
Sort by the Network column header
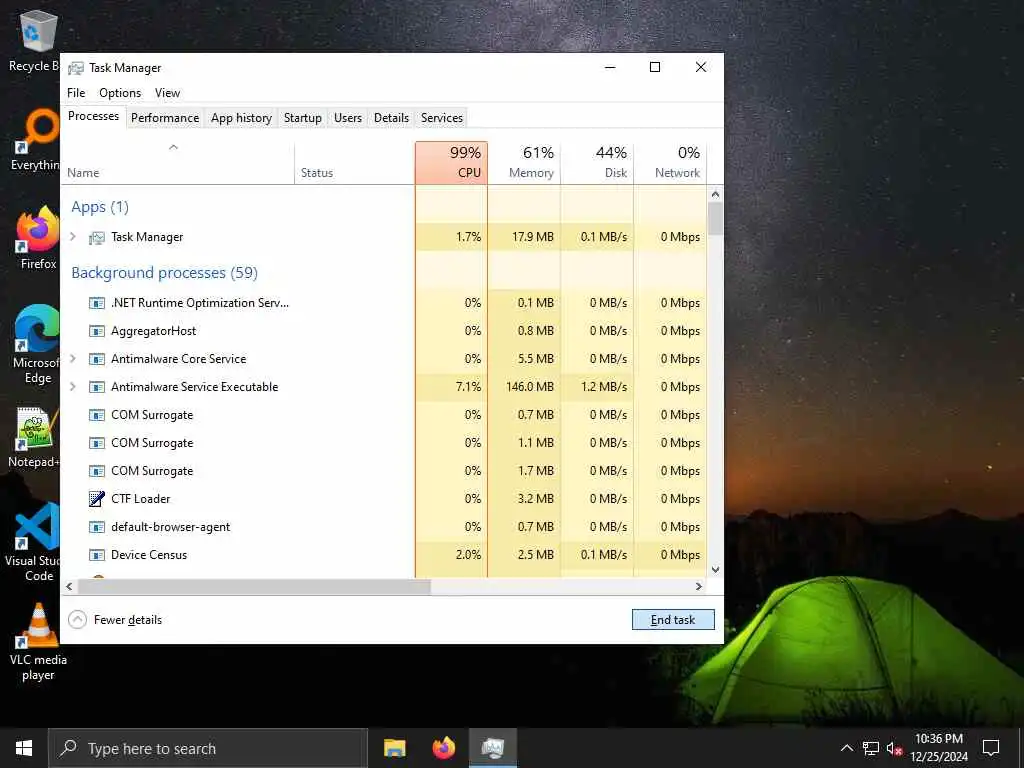click(671, 163)
